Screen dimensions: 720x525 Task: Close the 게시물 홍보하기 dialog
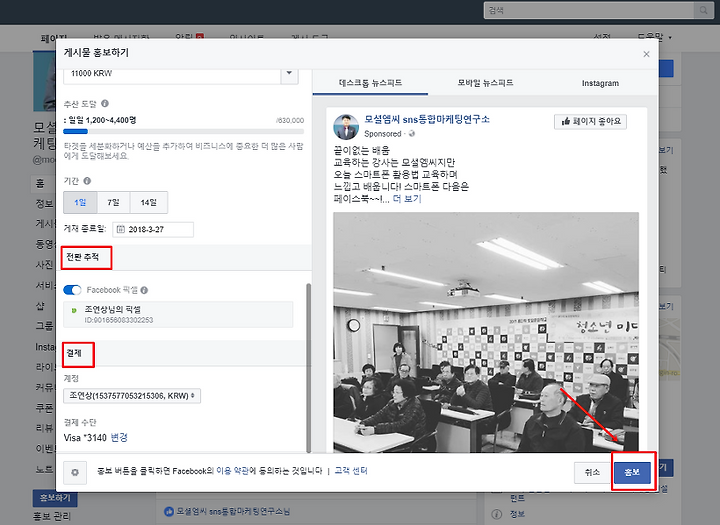(x=646, y=54)
